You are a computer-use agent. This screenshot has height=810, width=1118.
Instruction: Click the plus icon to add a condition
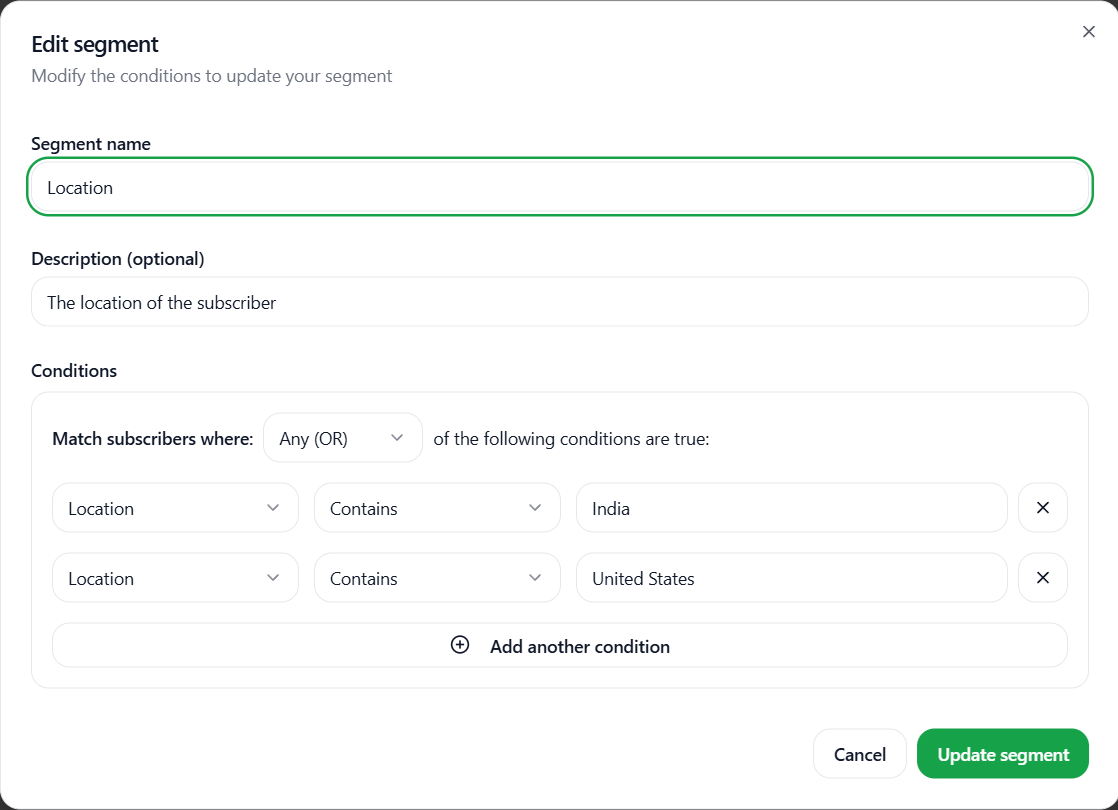click(460, 645)
